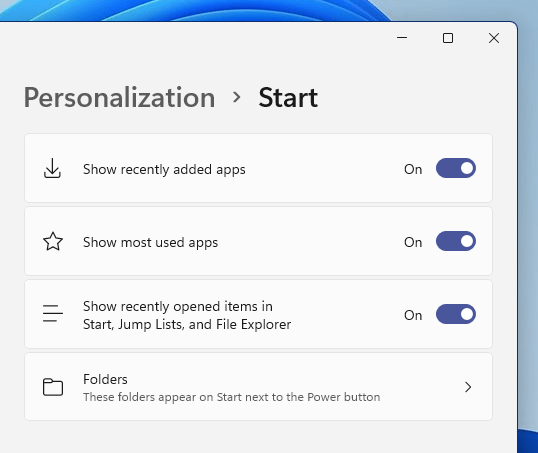Image resolution: width=538 pixels, height=453 pixels.
Task: Click the folder icon in the Folders row
Action: pos(53,387)
